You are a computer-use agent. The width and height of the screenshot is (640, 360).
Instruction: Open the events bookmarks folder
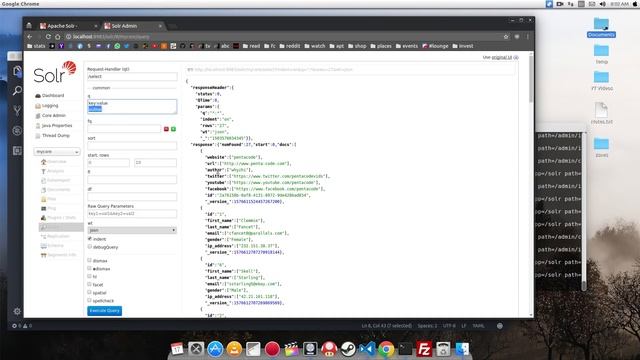point(407,46)
